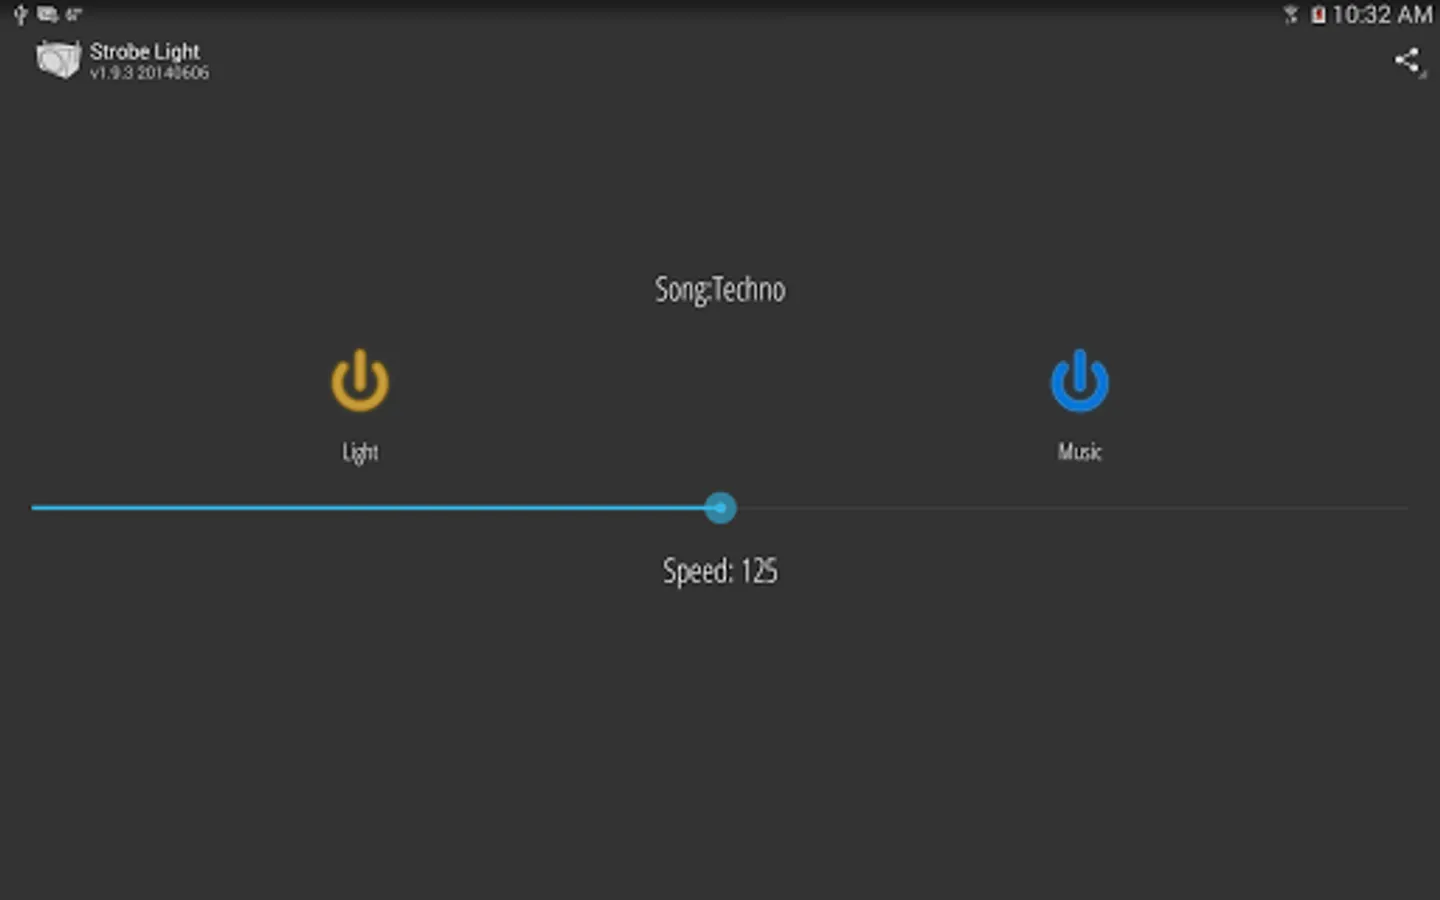Tap the Wi-Fi signal icon in the status bar
Viewport: 1440px width, 900px height.
coord(1291,14)
